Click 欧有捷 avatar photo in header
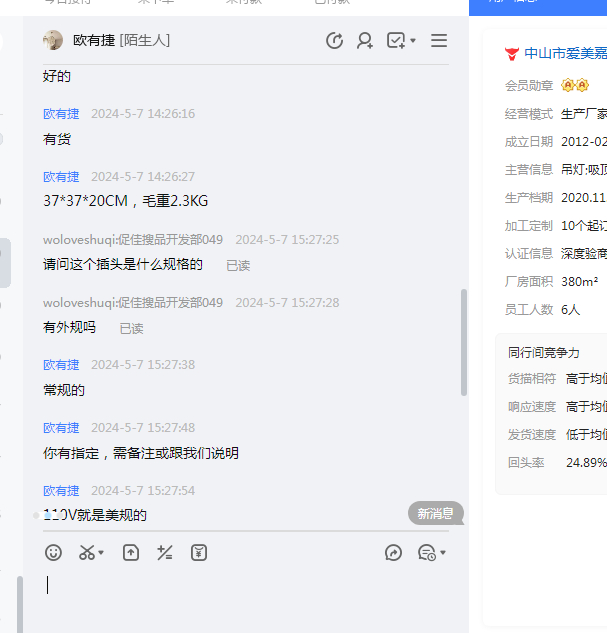607x633 pixels. click(x=53, y=40)
